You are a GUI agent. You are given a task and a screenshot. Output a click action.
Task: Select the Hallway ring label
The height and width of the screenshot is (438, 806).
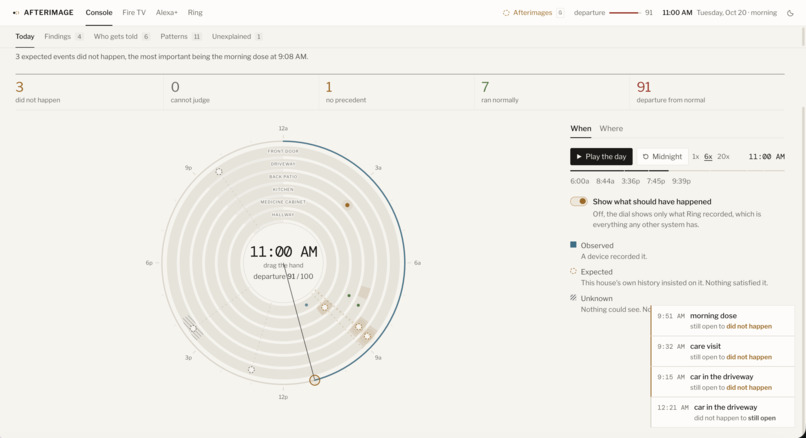click(283, 214)
